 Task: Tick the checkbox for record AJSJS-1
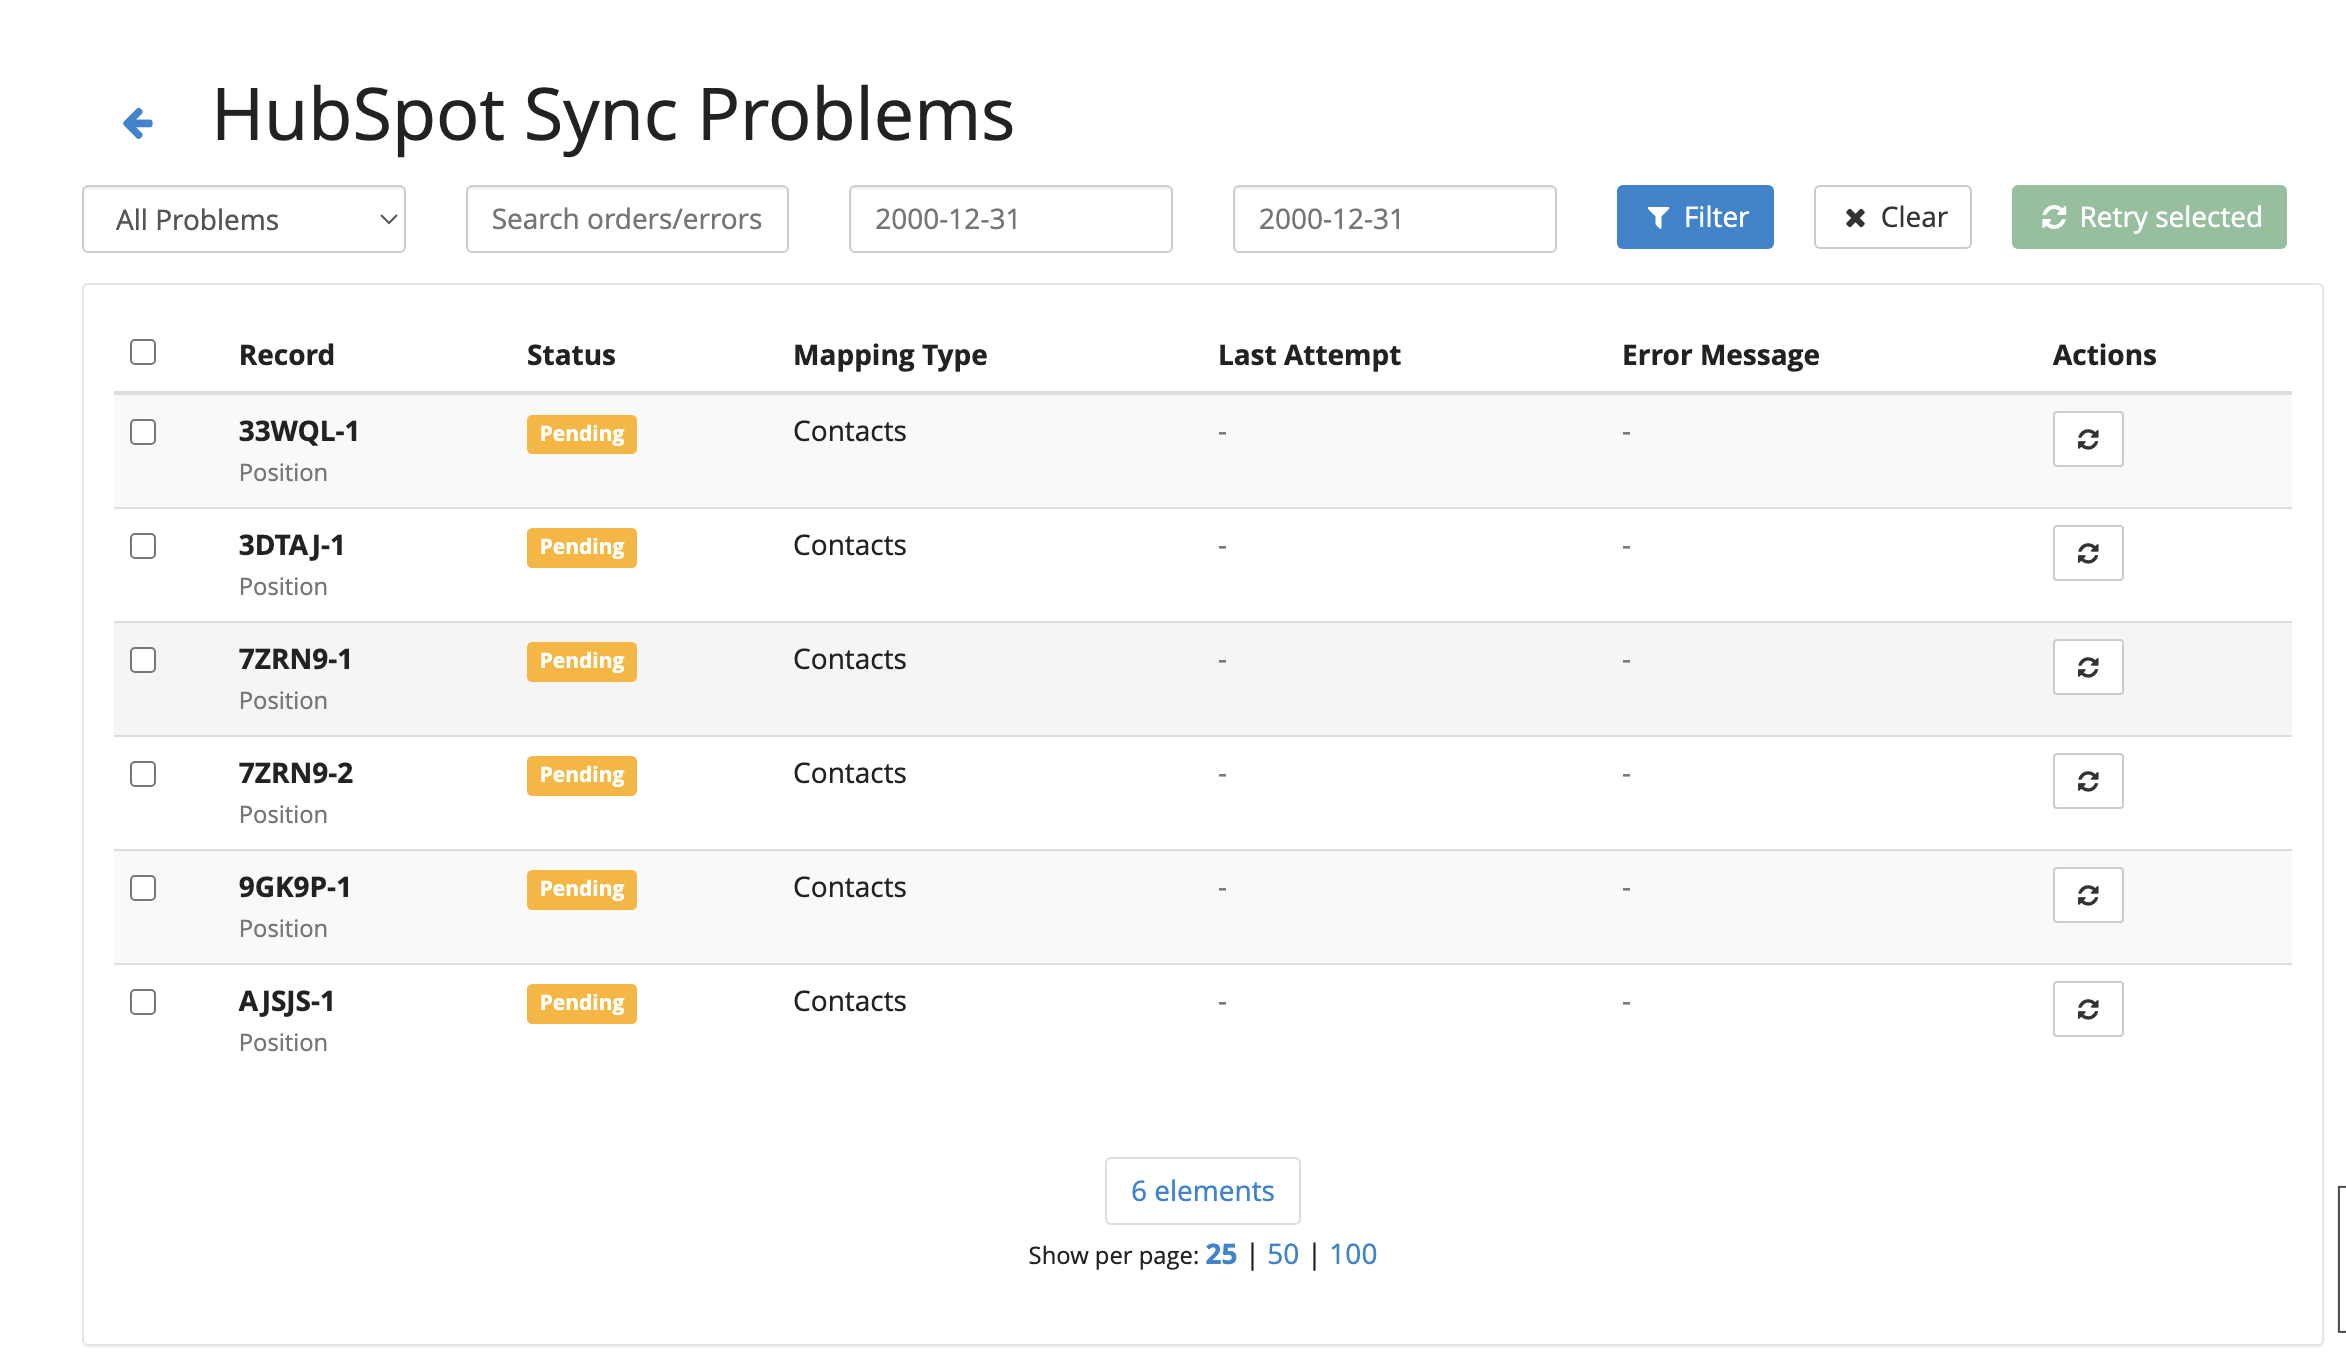[143, 1002]
